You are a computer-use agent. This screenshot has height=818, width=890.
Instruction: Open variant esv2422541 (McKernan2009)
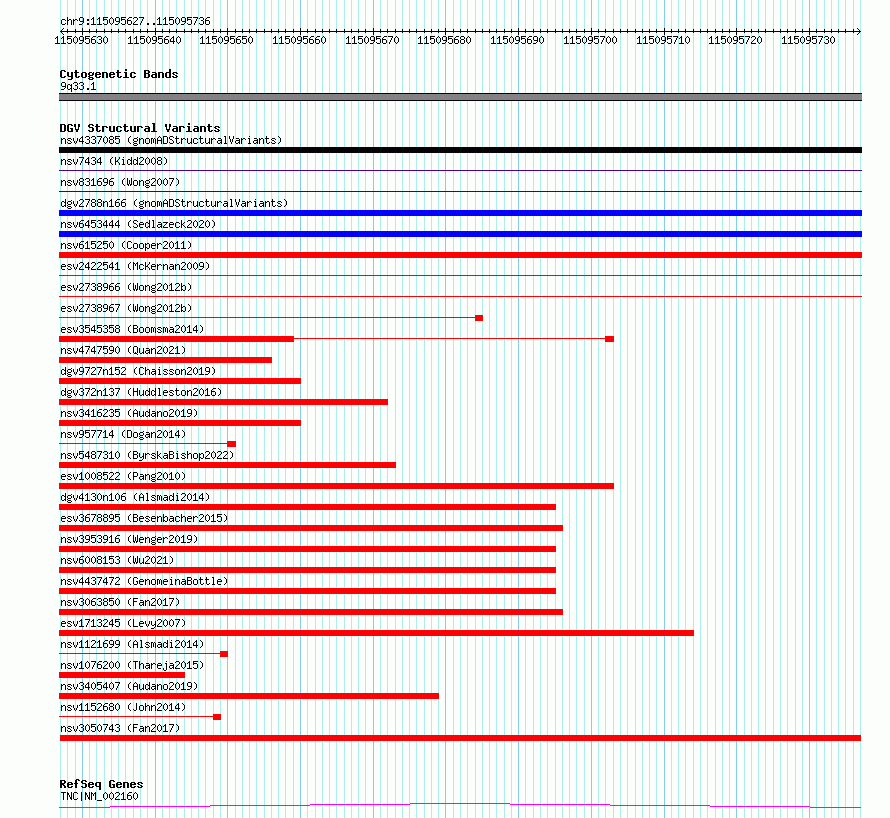pyautogui.click(x=135, y=266)
